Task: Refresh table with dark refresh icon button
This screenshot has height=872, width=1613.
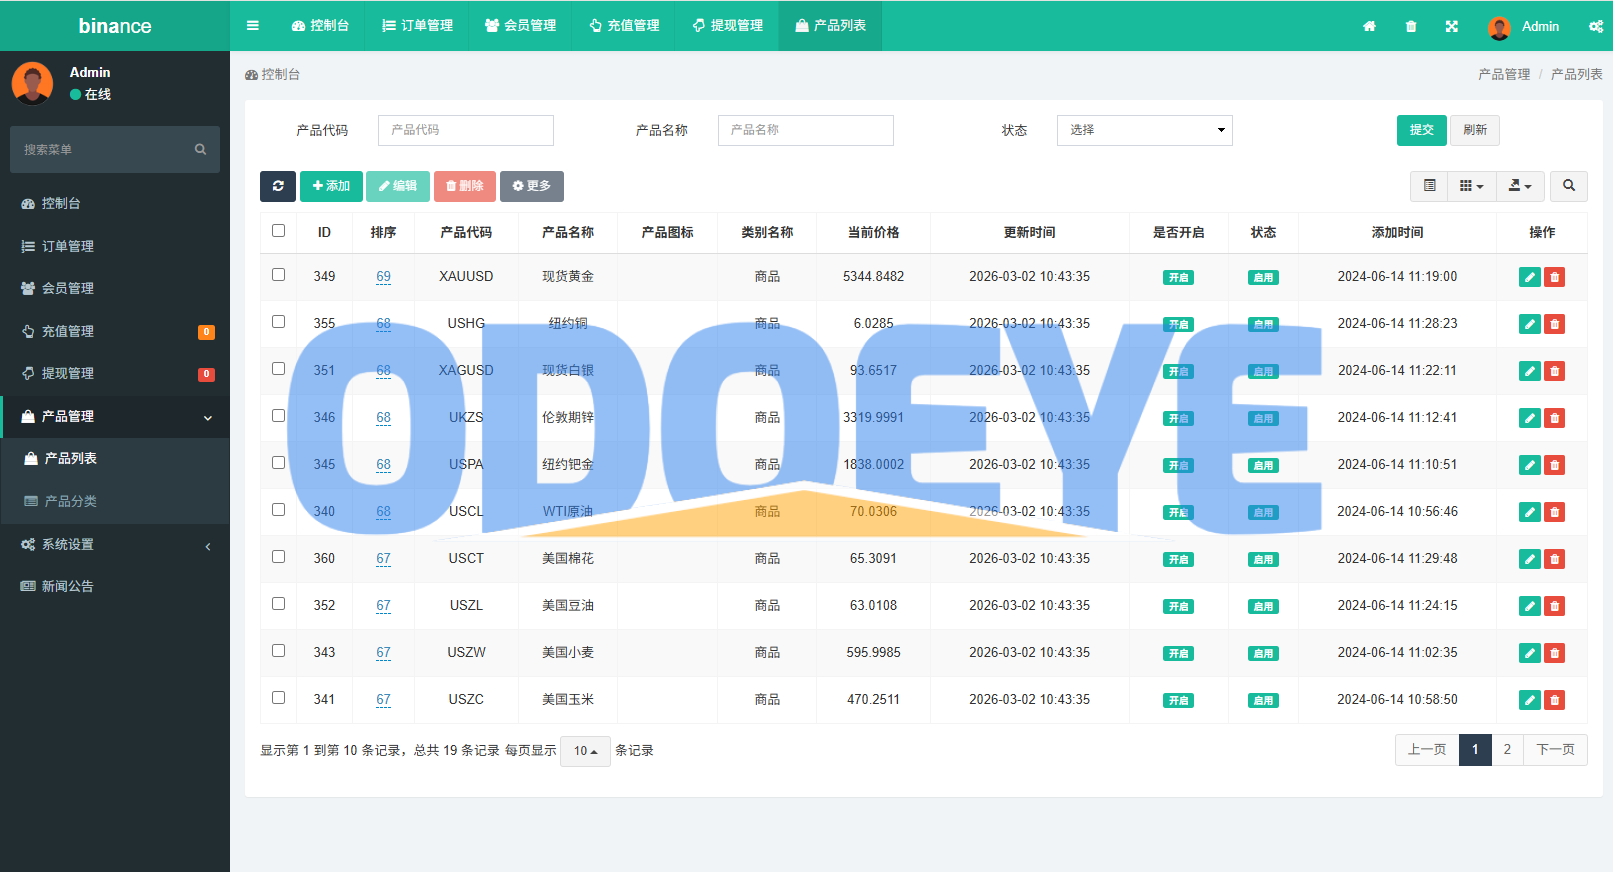Action: pyautogui.click(x=278, y=186)
